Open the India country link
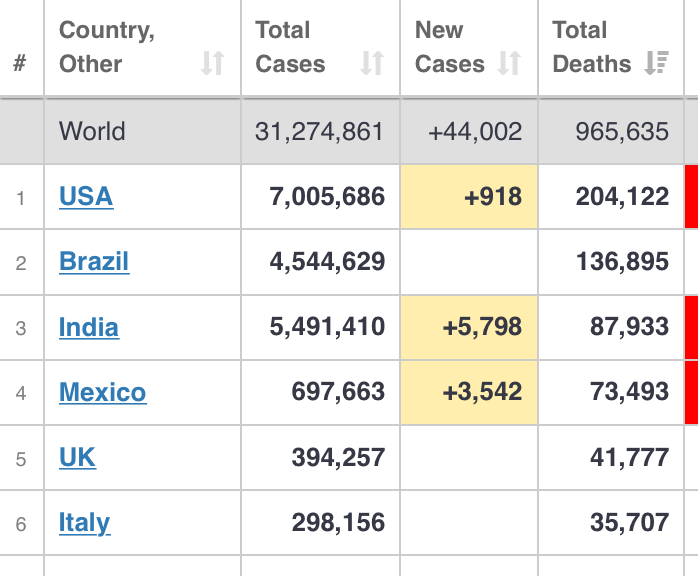The width and height of the screenshot is (698, 576). pos(89,327)
